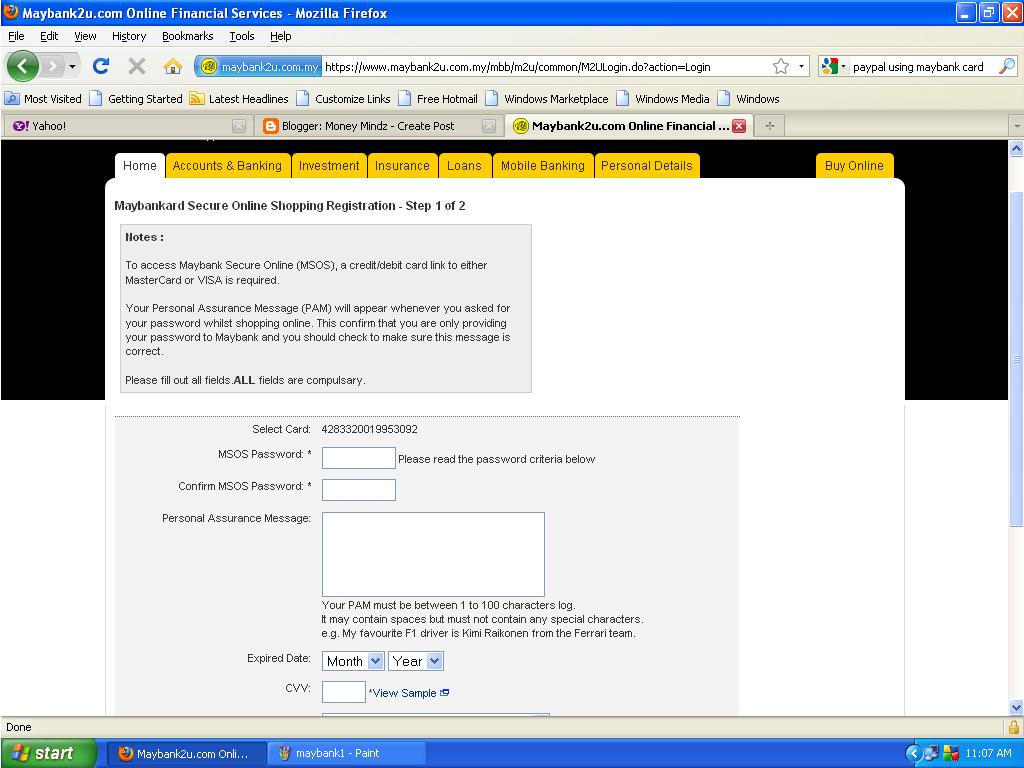
Task: Click the Windows Security shield tray icon
Action: point(950,753)
